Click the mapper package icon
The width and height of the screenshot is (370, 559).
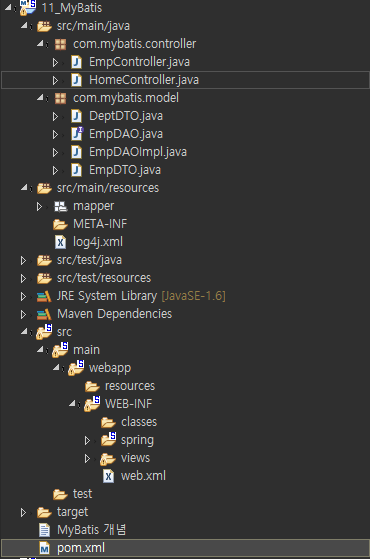[60, 206]
